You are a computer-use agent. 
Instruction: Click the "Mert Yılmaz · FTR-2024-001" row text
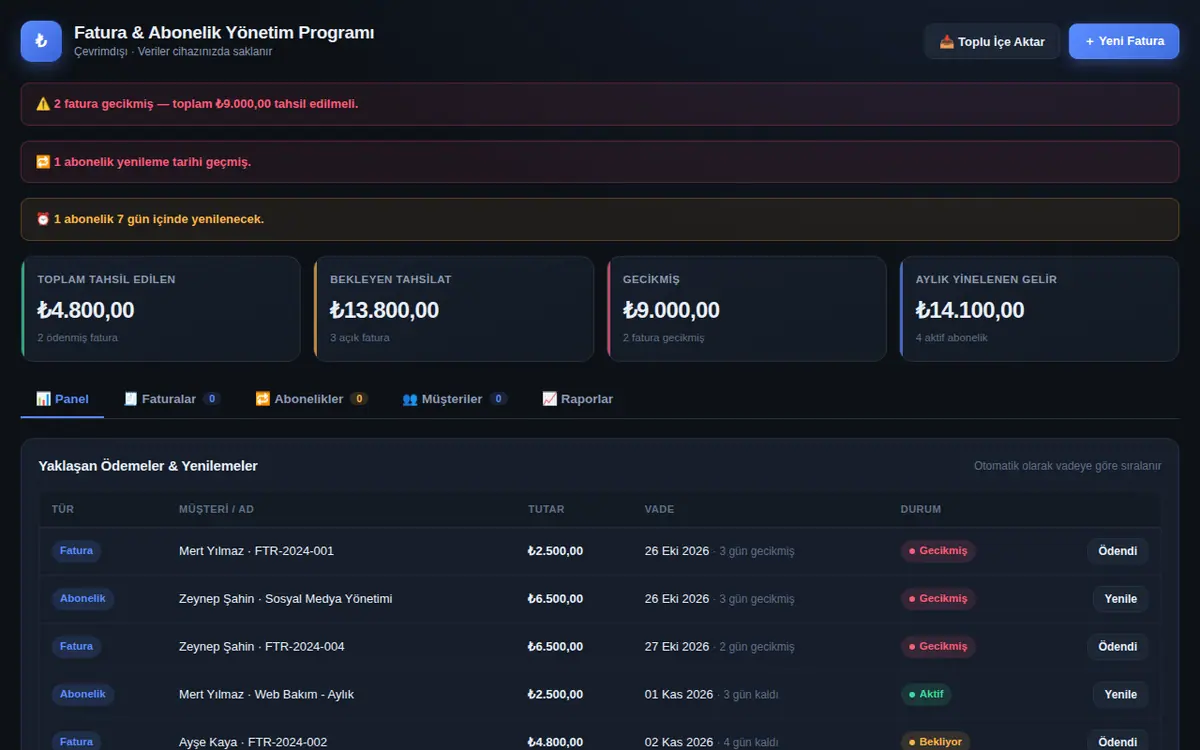(x=256, y=551)
